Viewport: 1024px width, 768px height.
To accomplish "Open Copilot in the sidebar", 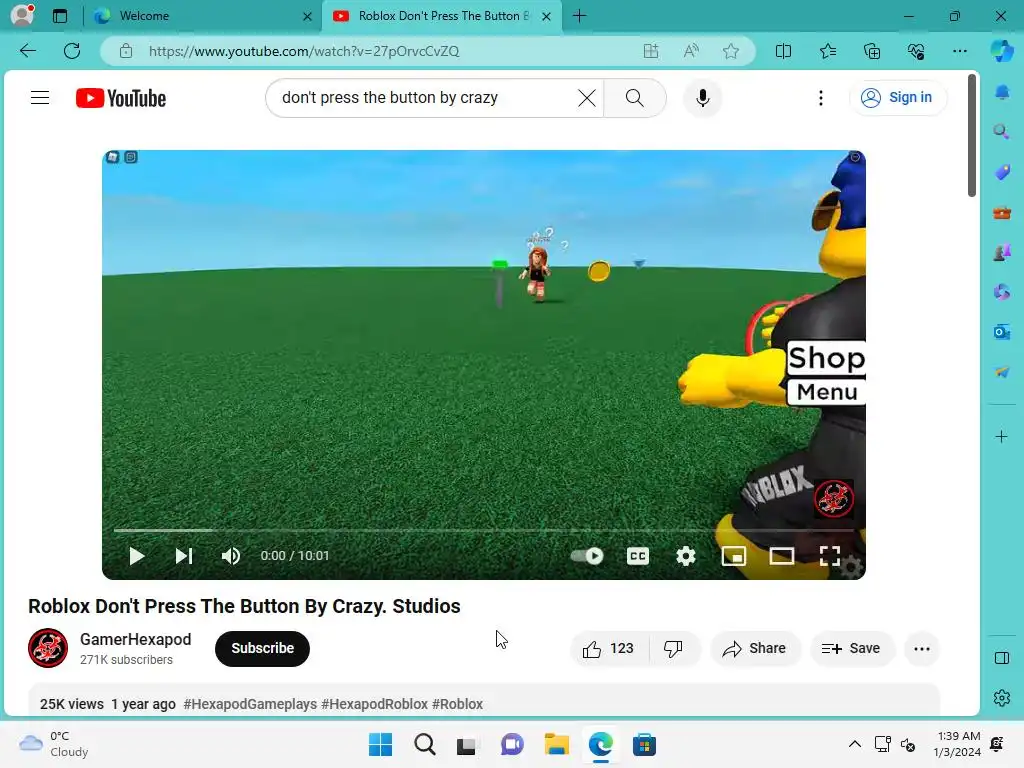I will (1002, 51).
